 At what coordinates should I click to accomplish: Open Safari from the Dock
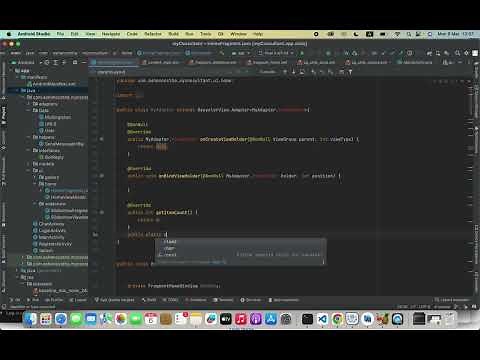[x=61, y=319]
